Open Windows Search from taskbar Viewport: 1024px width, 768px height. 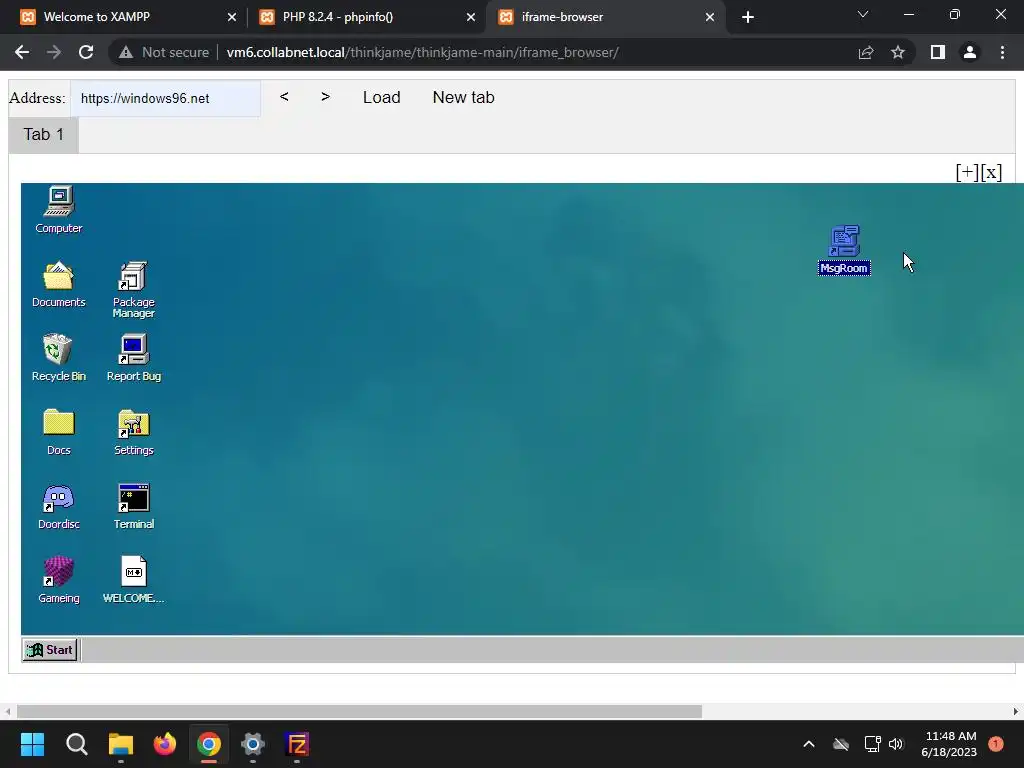(76, 744)
